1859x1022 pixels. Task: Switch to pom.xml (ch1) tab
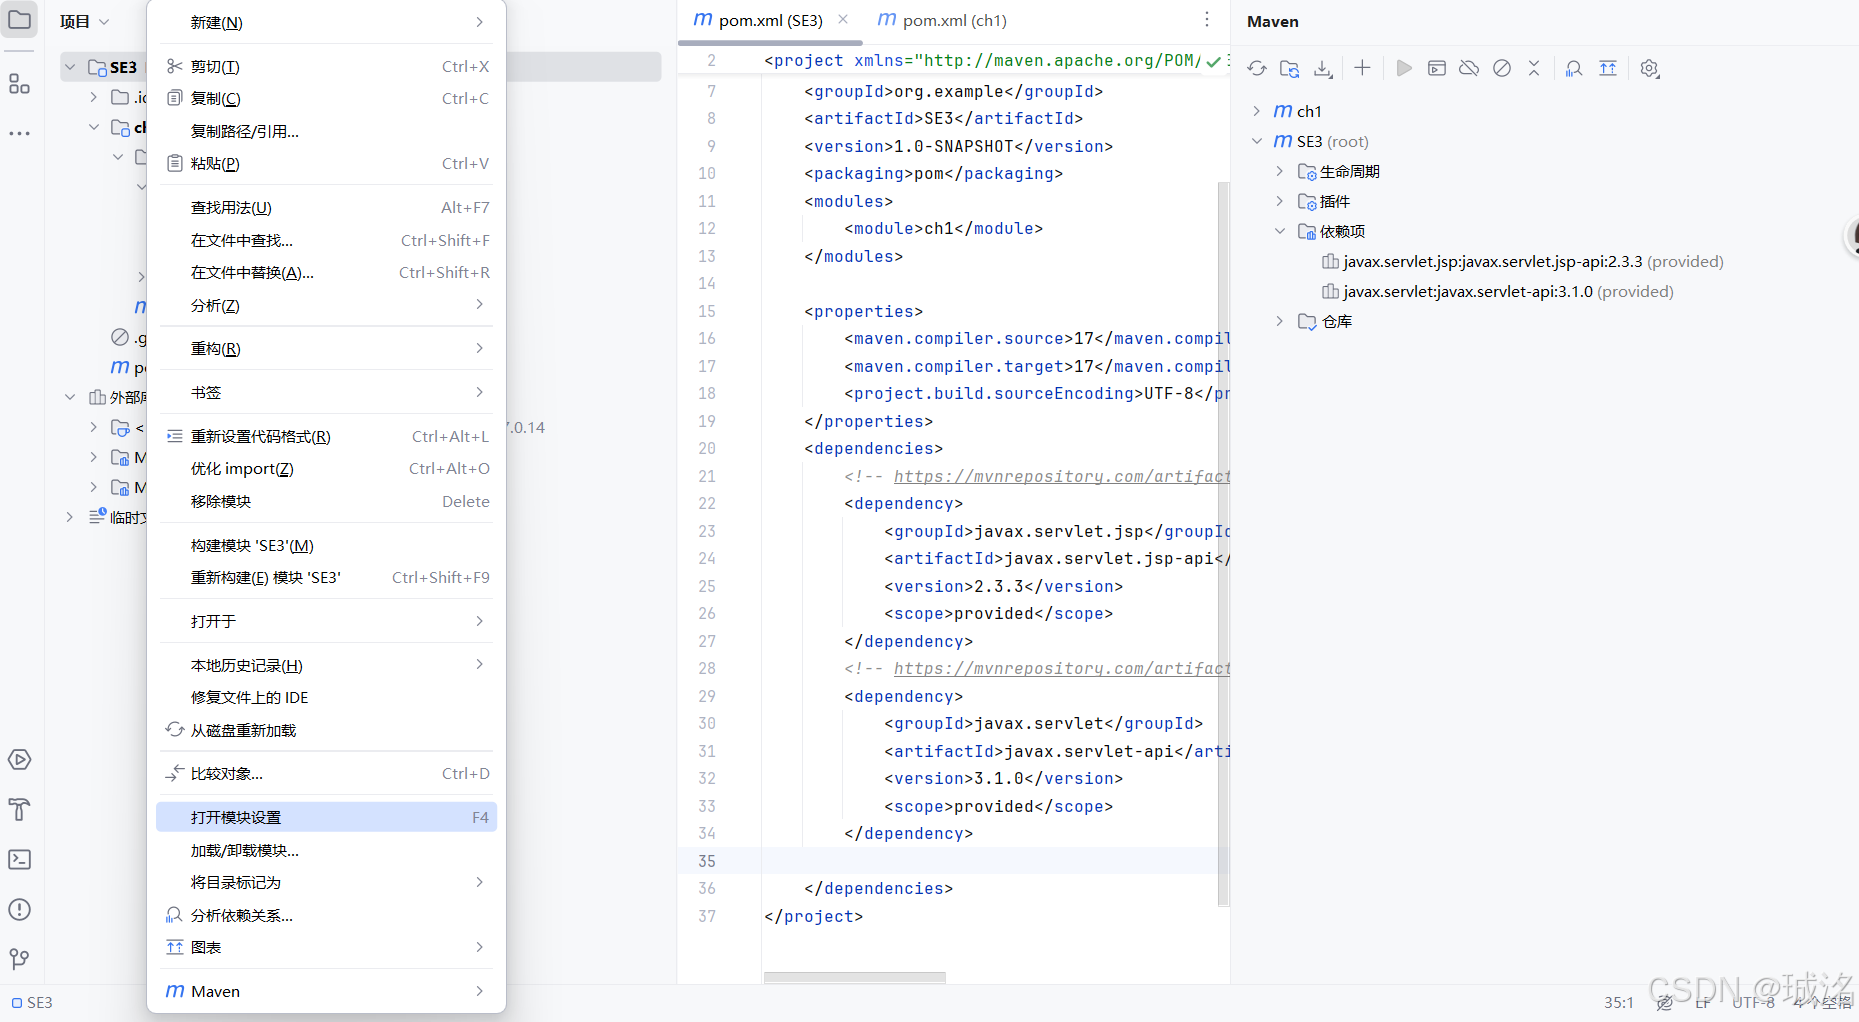(942, 20)
